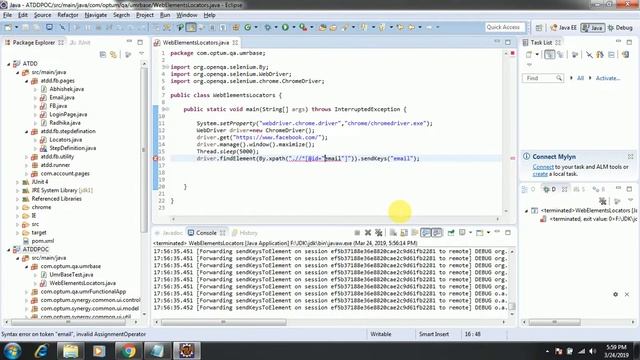Click the Find field in Task List
The image size is (640, 360).
(543, 78)
